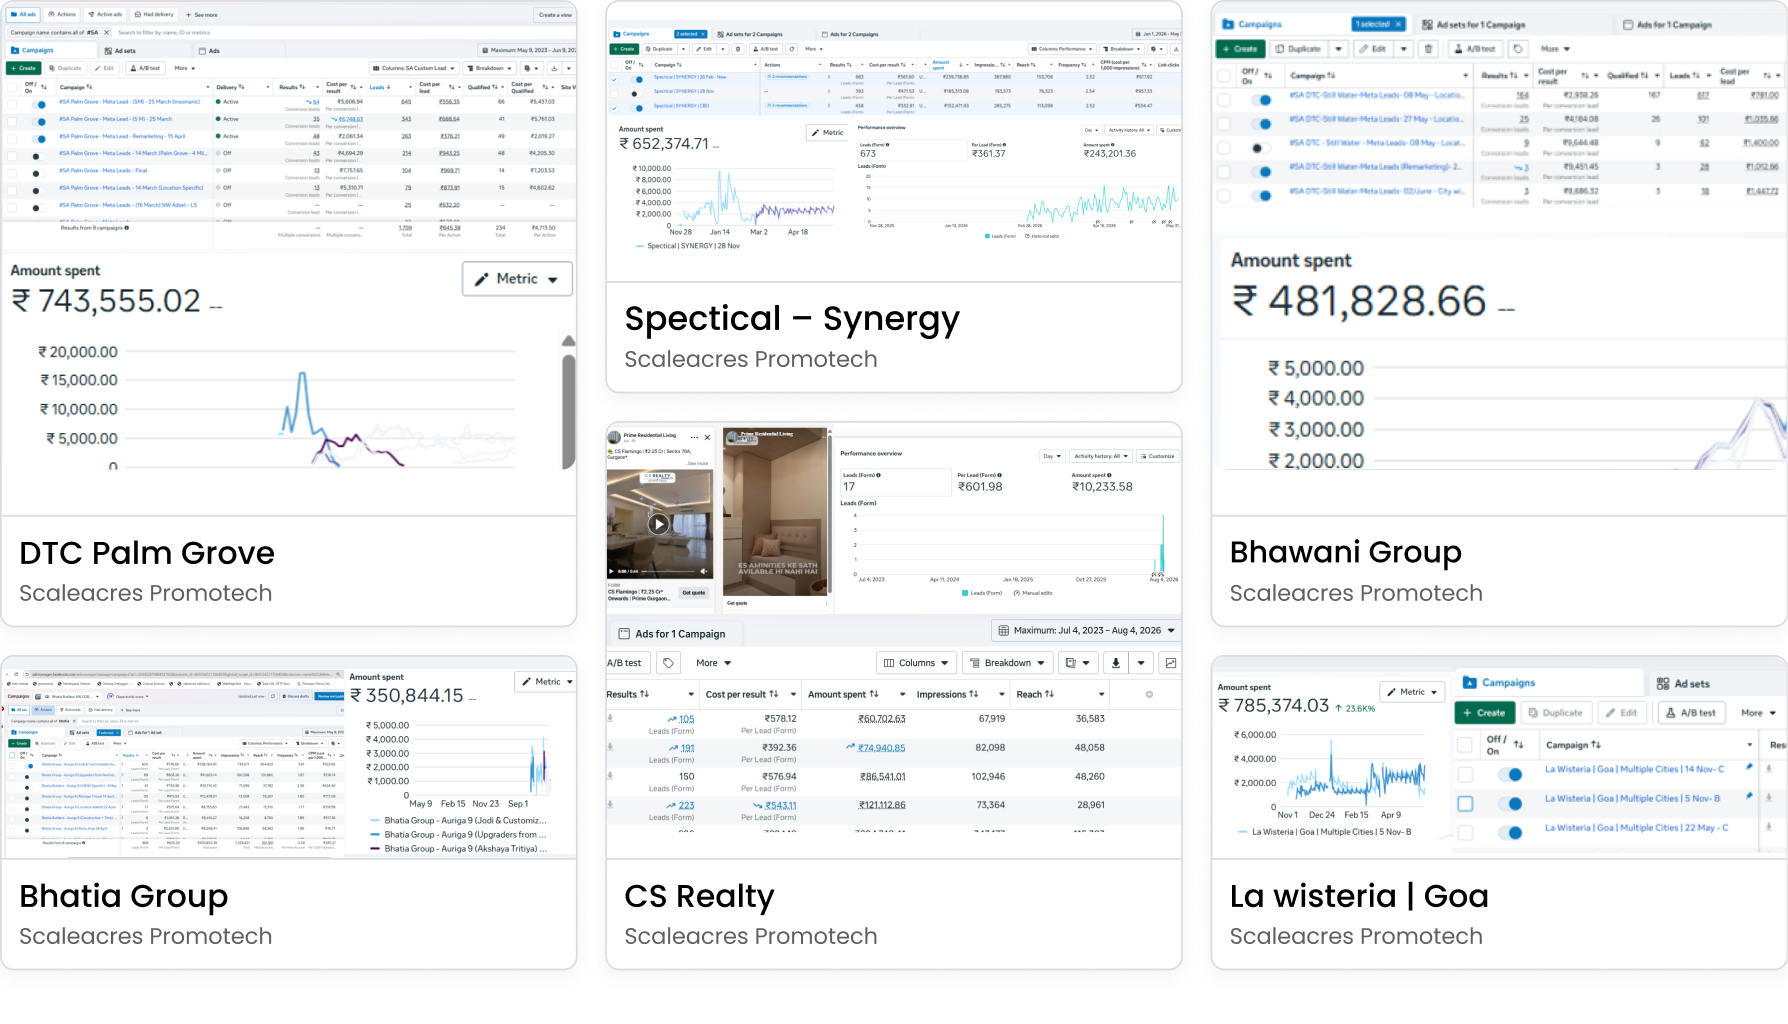Toggle the La Wisteria 14 Nov- C campaign switch
This screenshot has width=1788, height=1024.
[x=1510, y=774]
